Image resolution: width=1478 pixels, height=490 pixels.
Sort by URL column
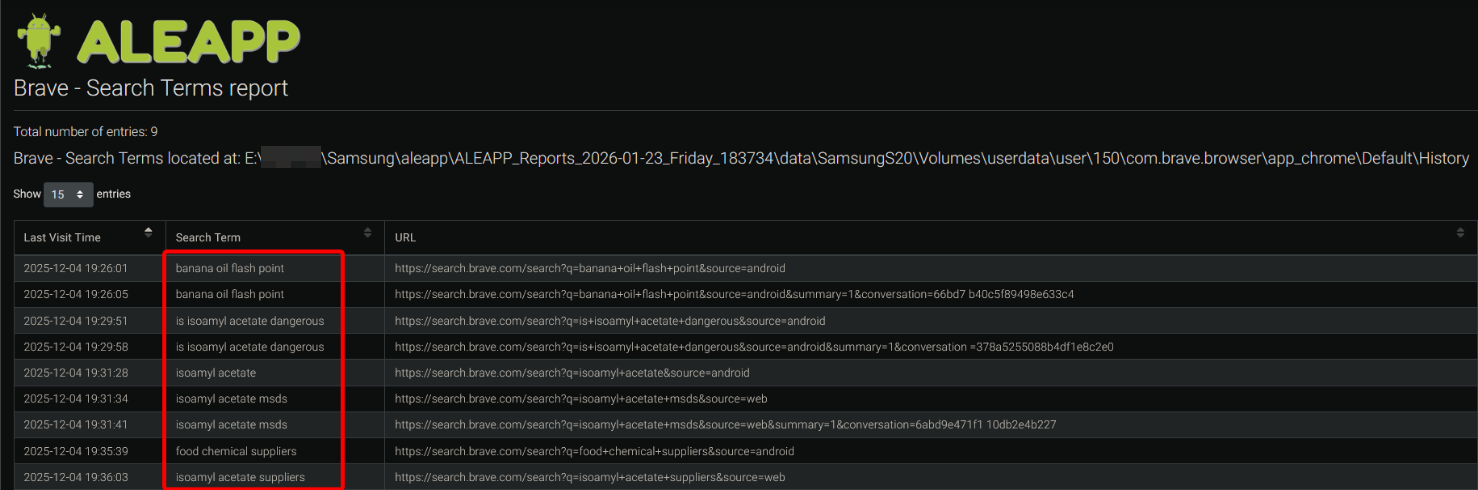pos(930,237)
